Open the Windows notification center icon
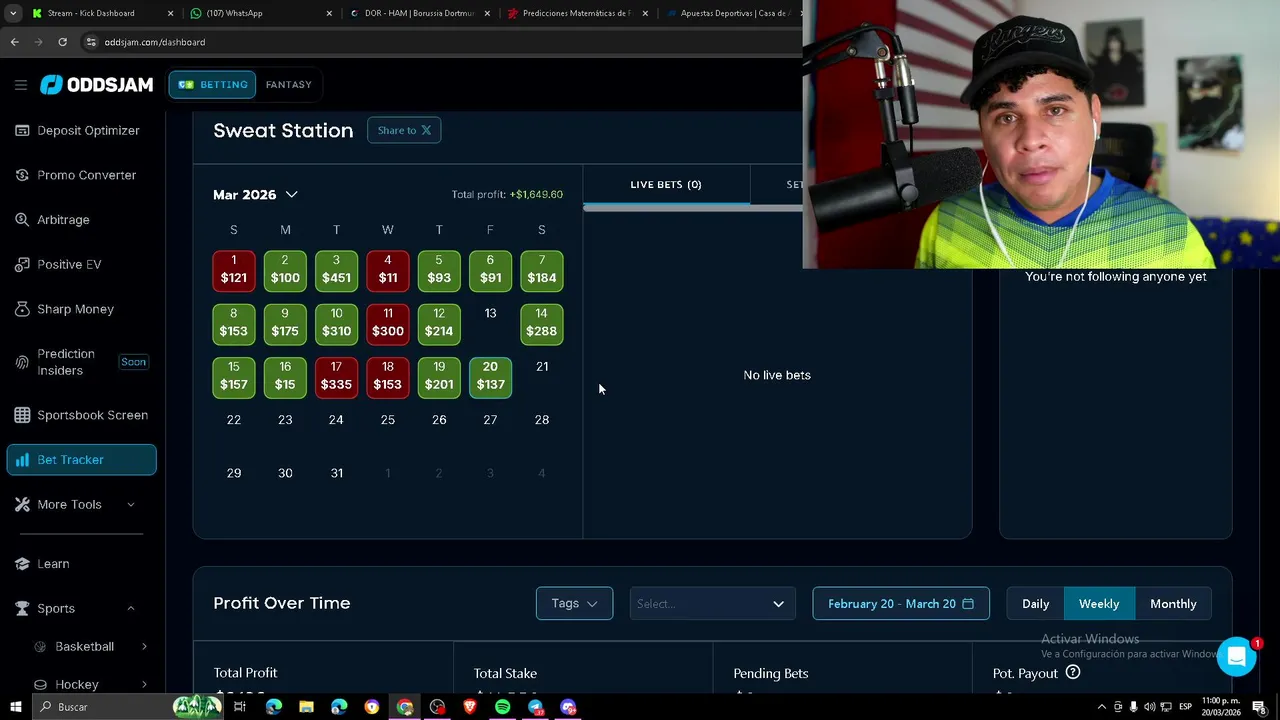 [1259, 707]
